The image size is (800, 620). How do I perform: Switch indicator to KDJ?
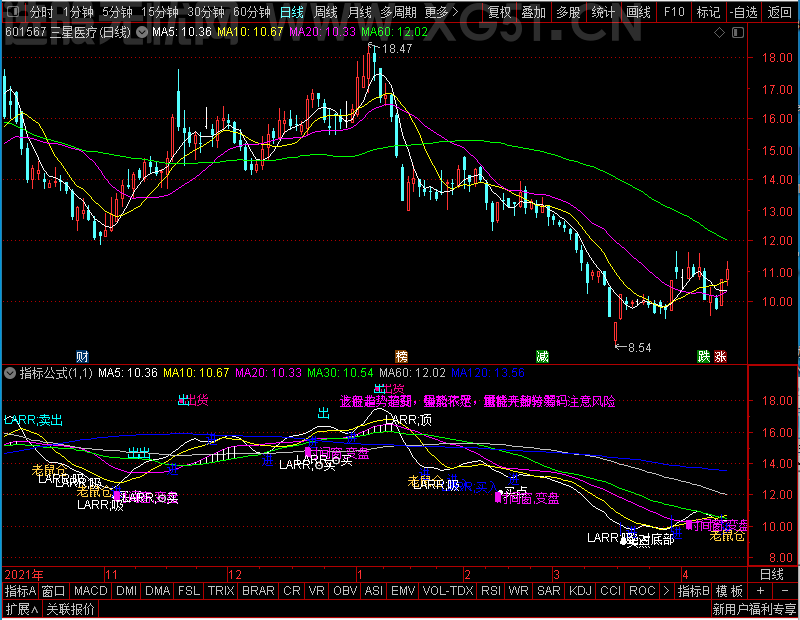coord(581,591)
